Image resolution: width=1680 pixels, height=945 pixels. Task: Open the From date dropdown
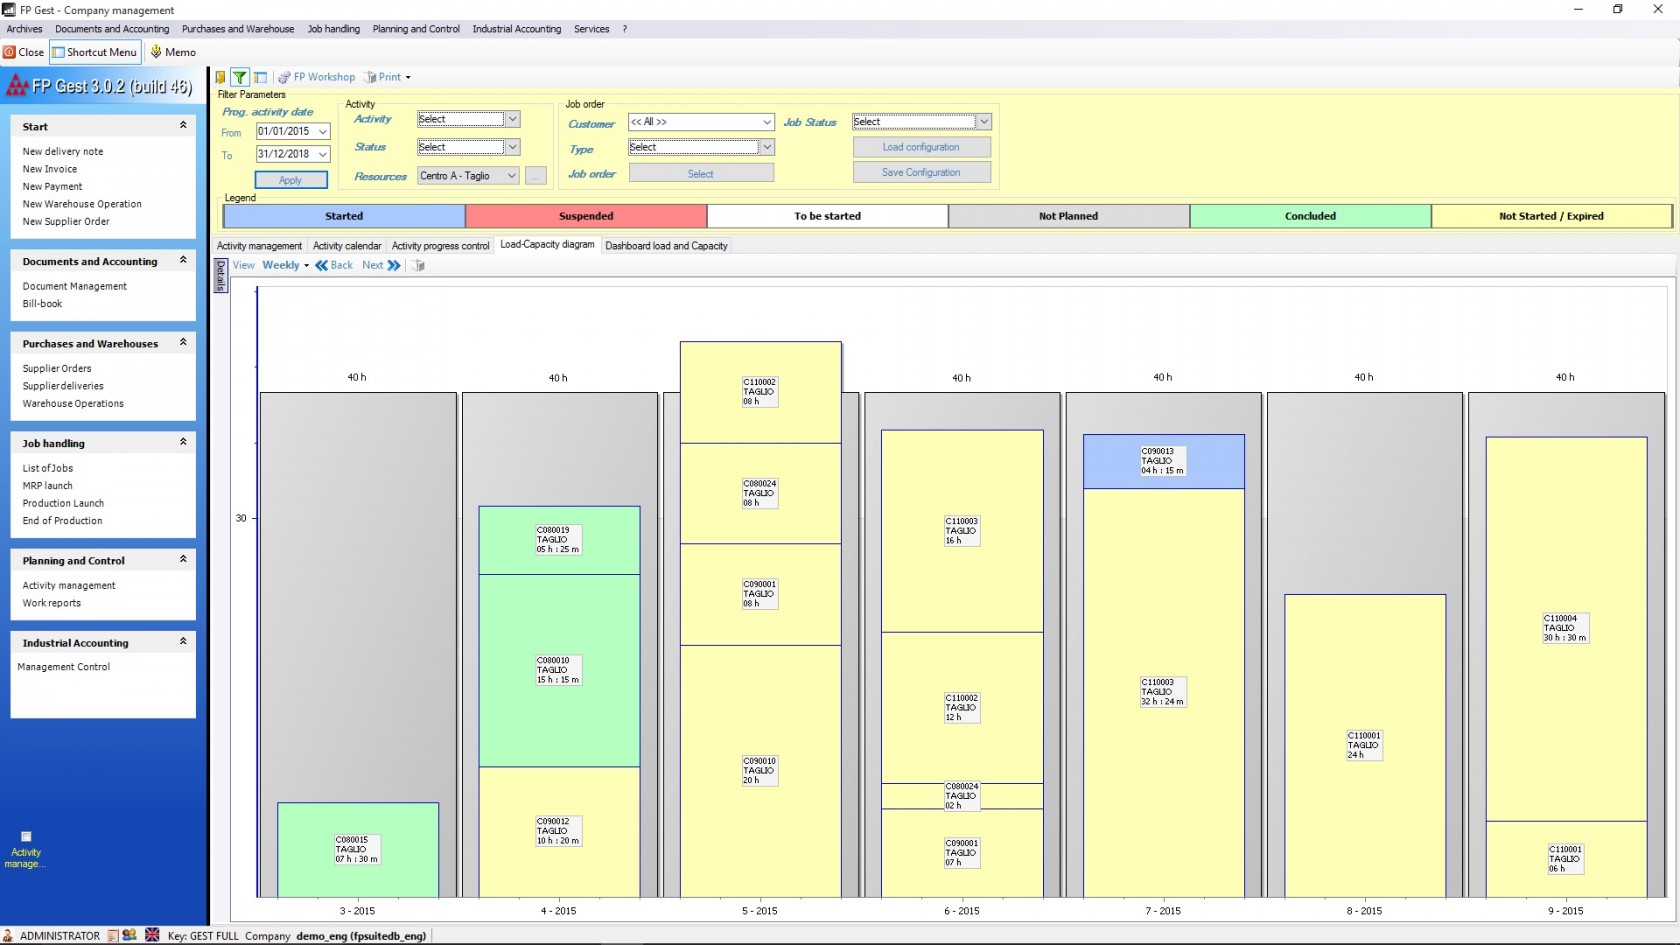[323, 131]
